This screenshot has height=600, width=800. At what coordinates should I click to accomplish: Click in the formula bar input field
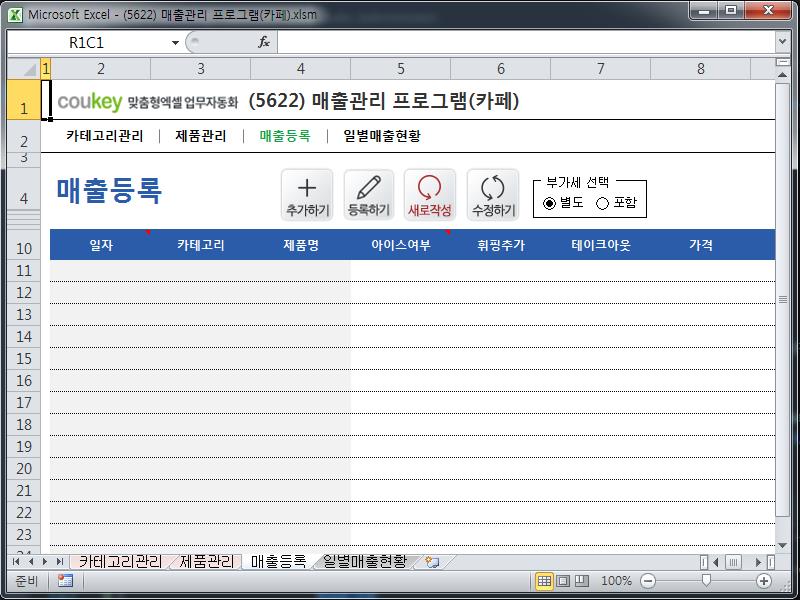[526, 42]
